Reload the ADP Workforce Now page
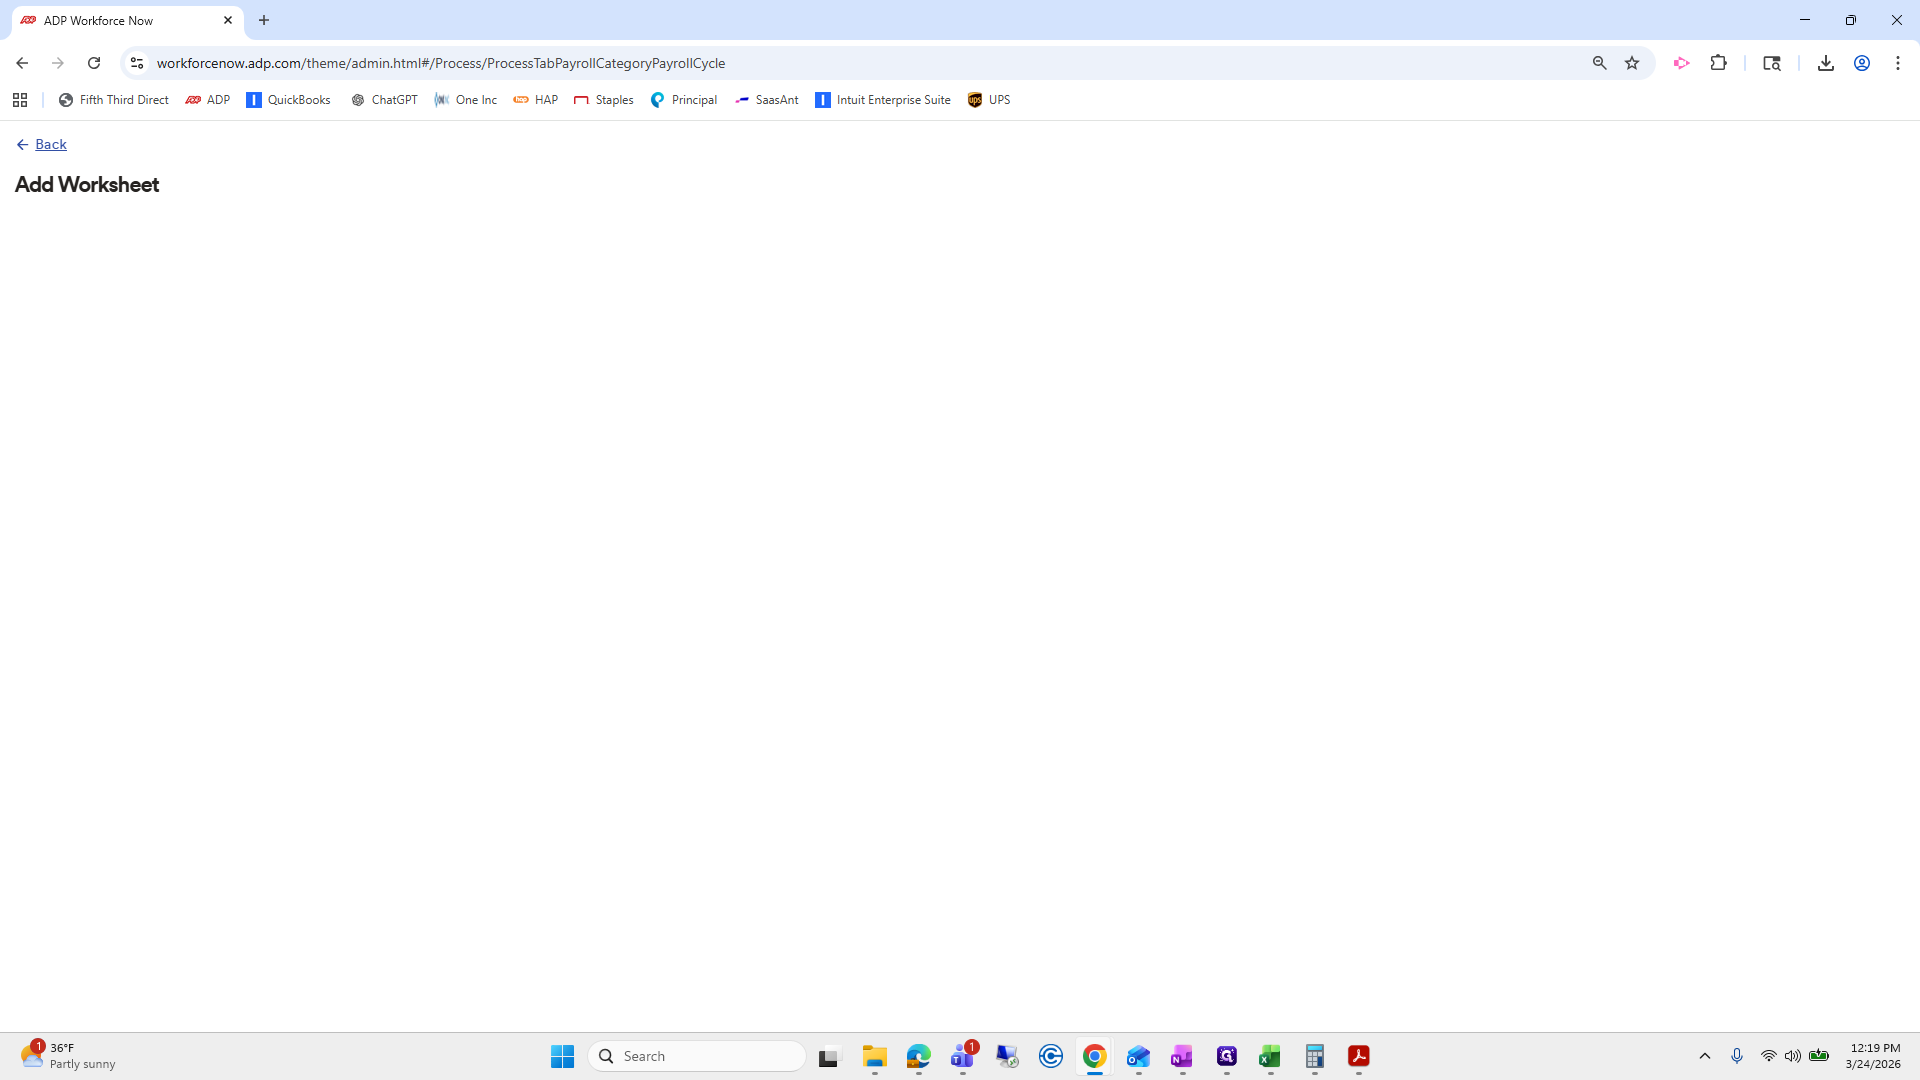 [94, 63]
